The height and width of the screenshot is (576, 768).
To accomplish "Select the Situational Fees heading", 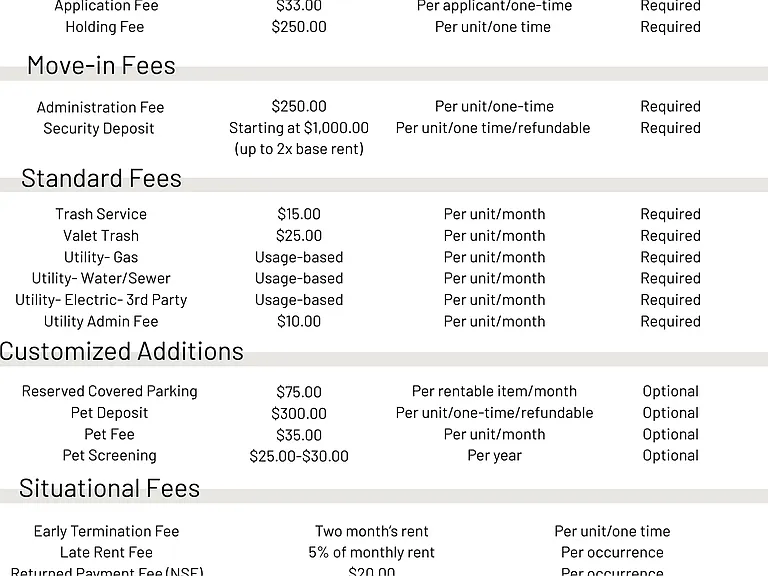I will (109, 488).
